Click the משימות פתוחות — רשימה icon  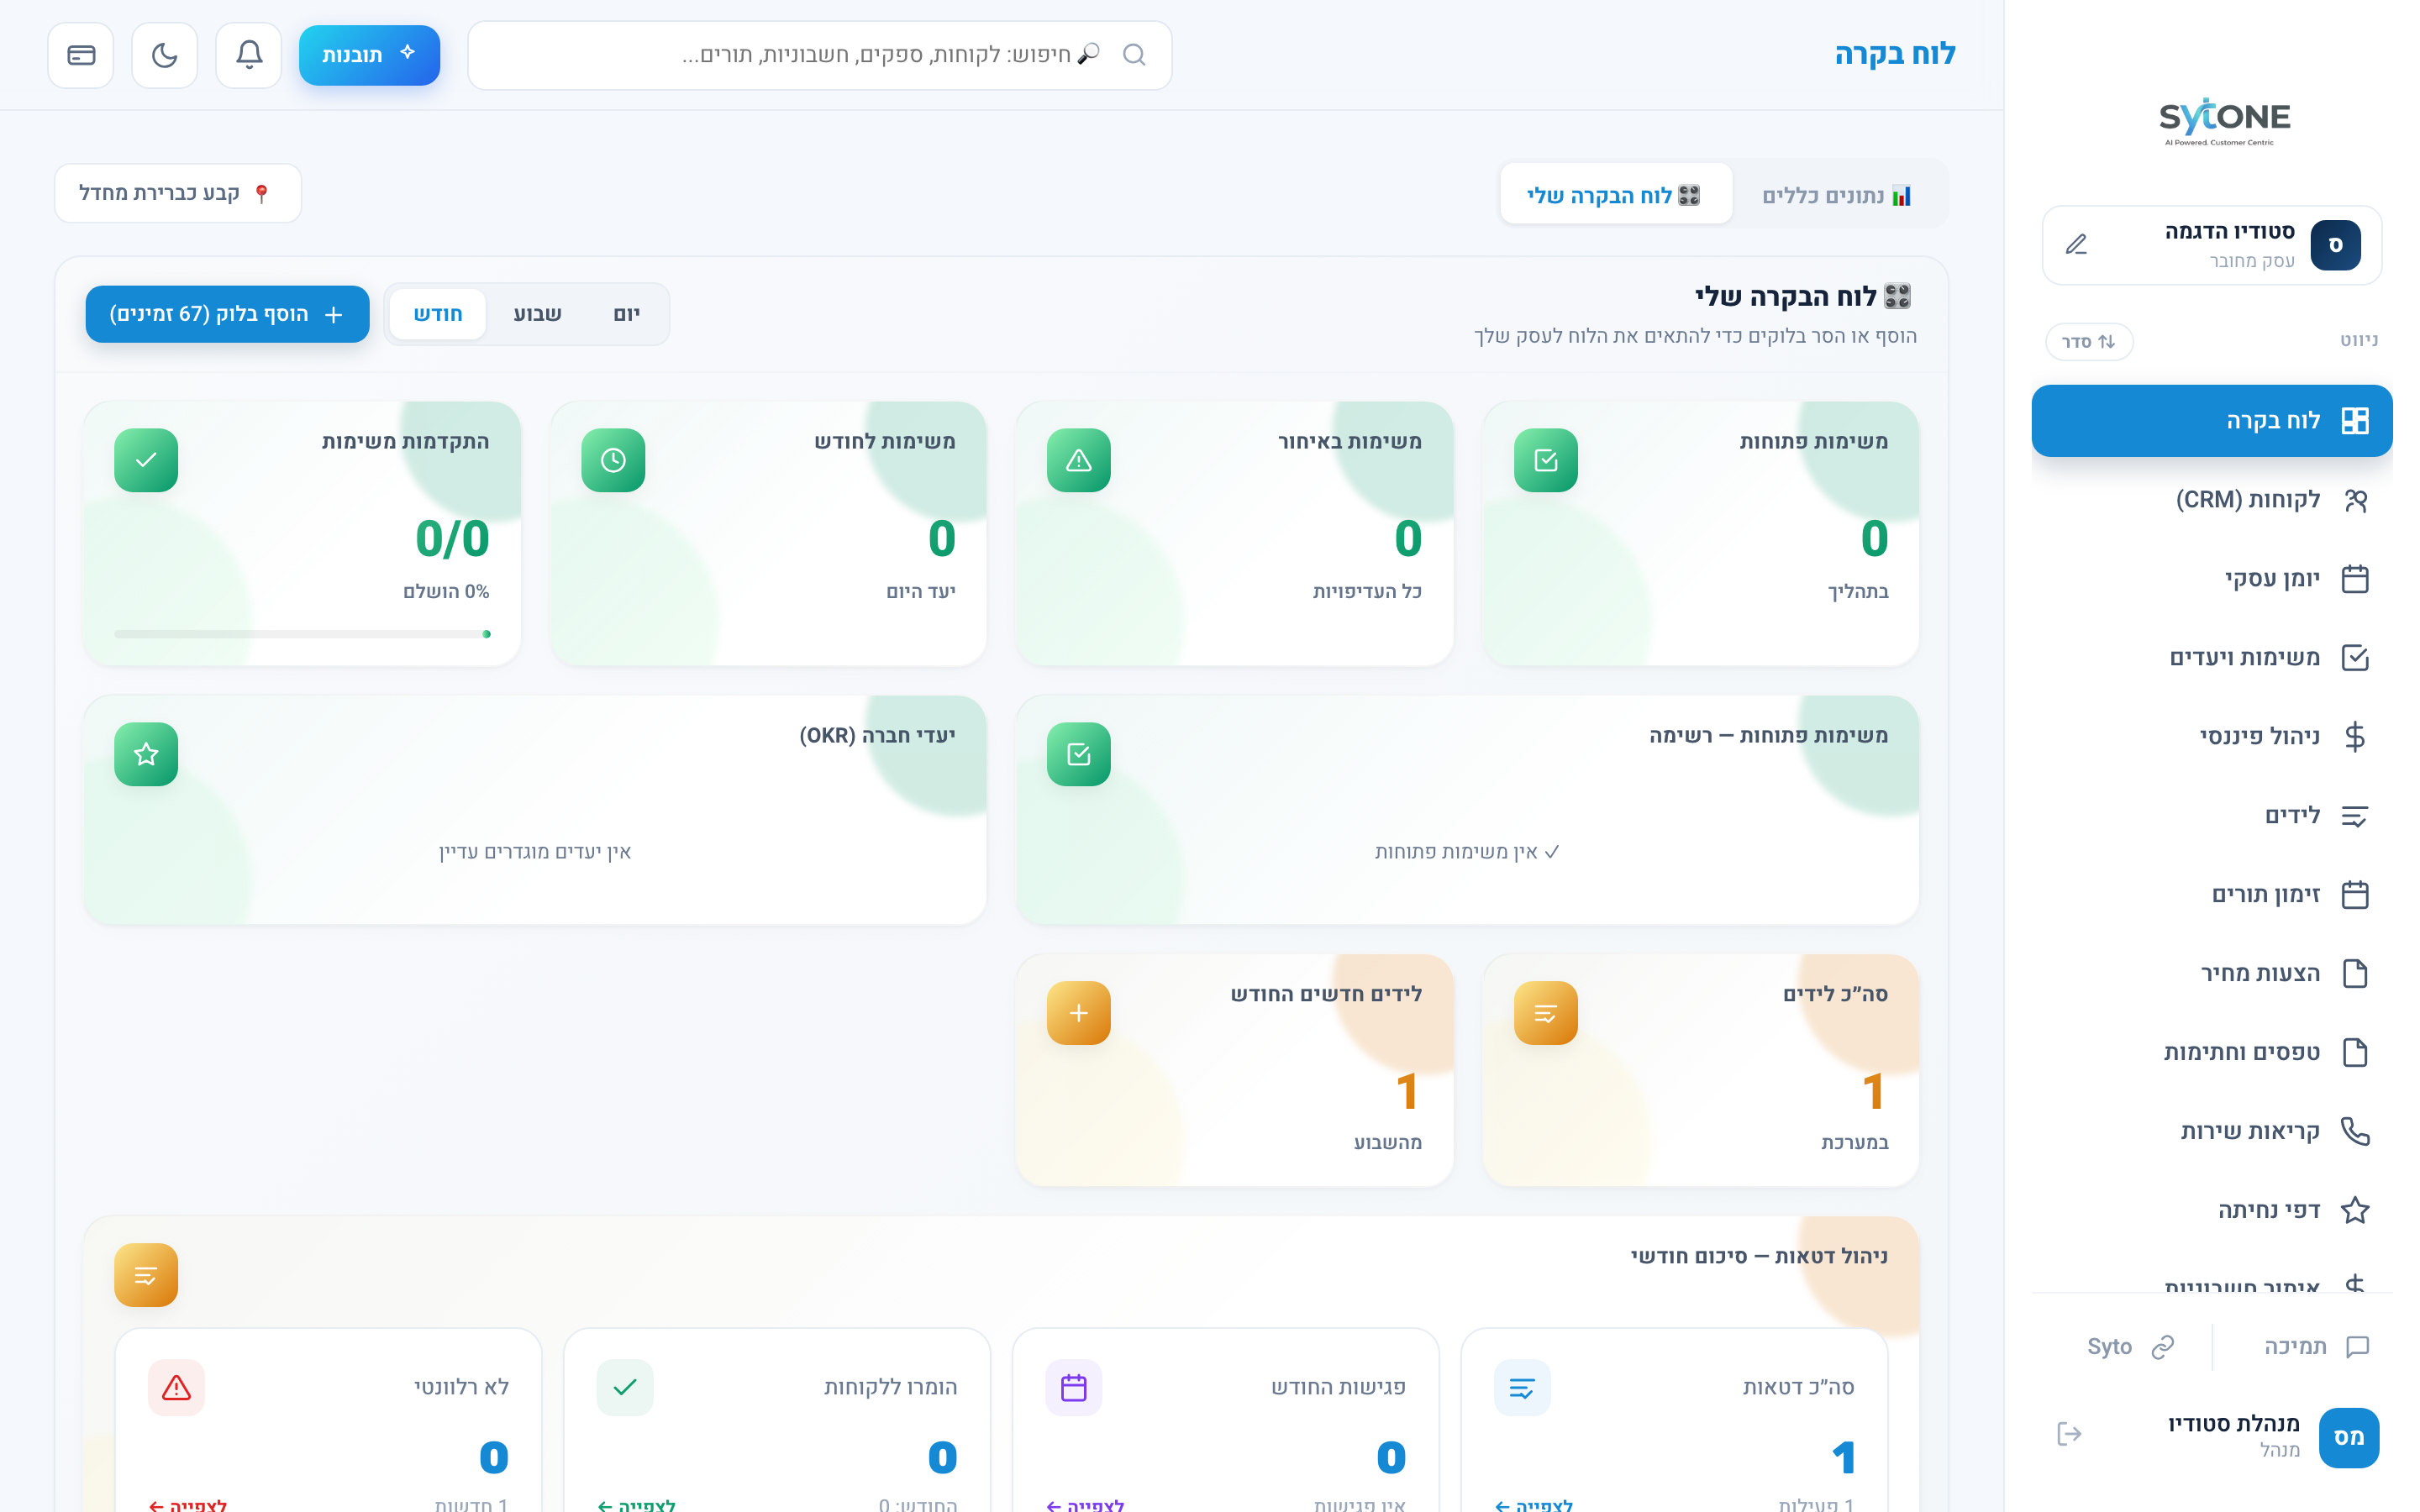pos(1078,754)
